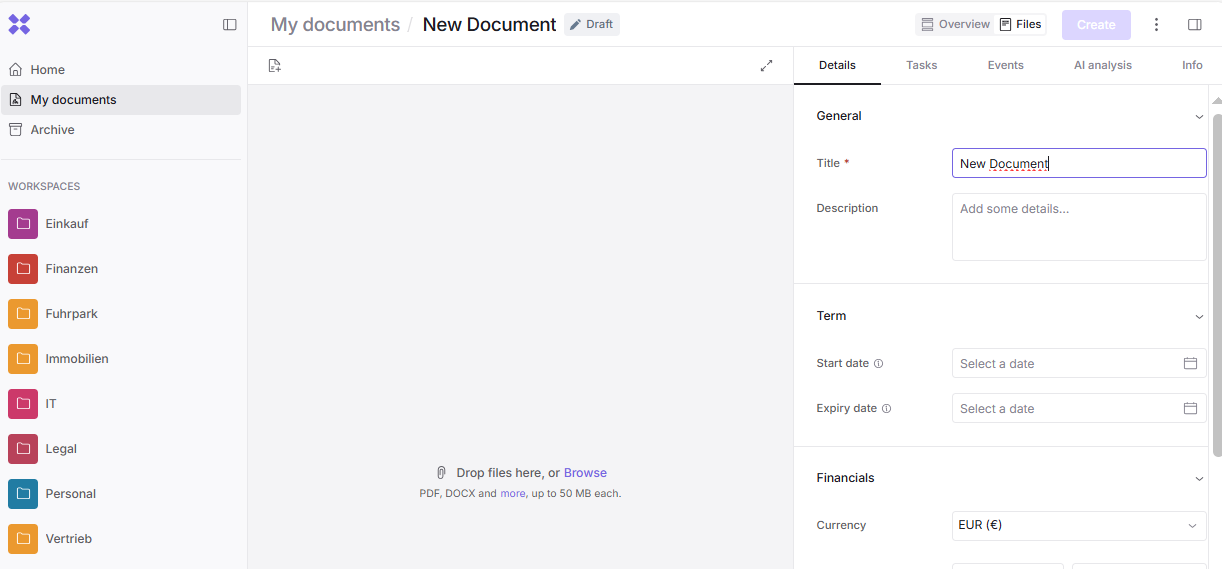Collapse the left sidebar panel icon

click(x=230, y=25)
